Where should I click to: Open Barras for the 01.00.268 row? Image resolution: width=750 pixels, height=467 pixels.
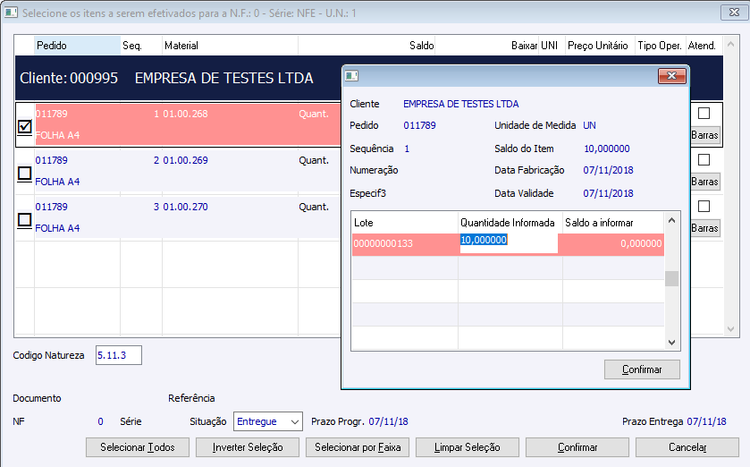[x=705, y=135]
